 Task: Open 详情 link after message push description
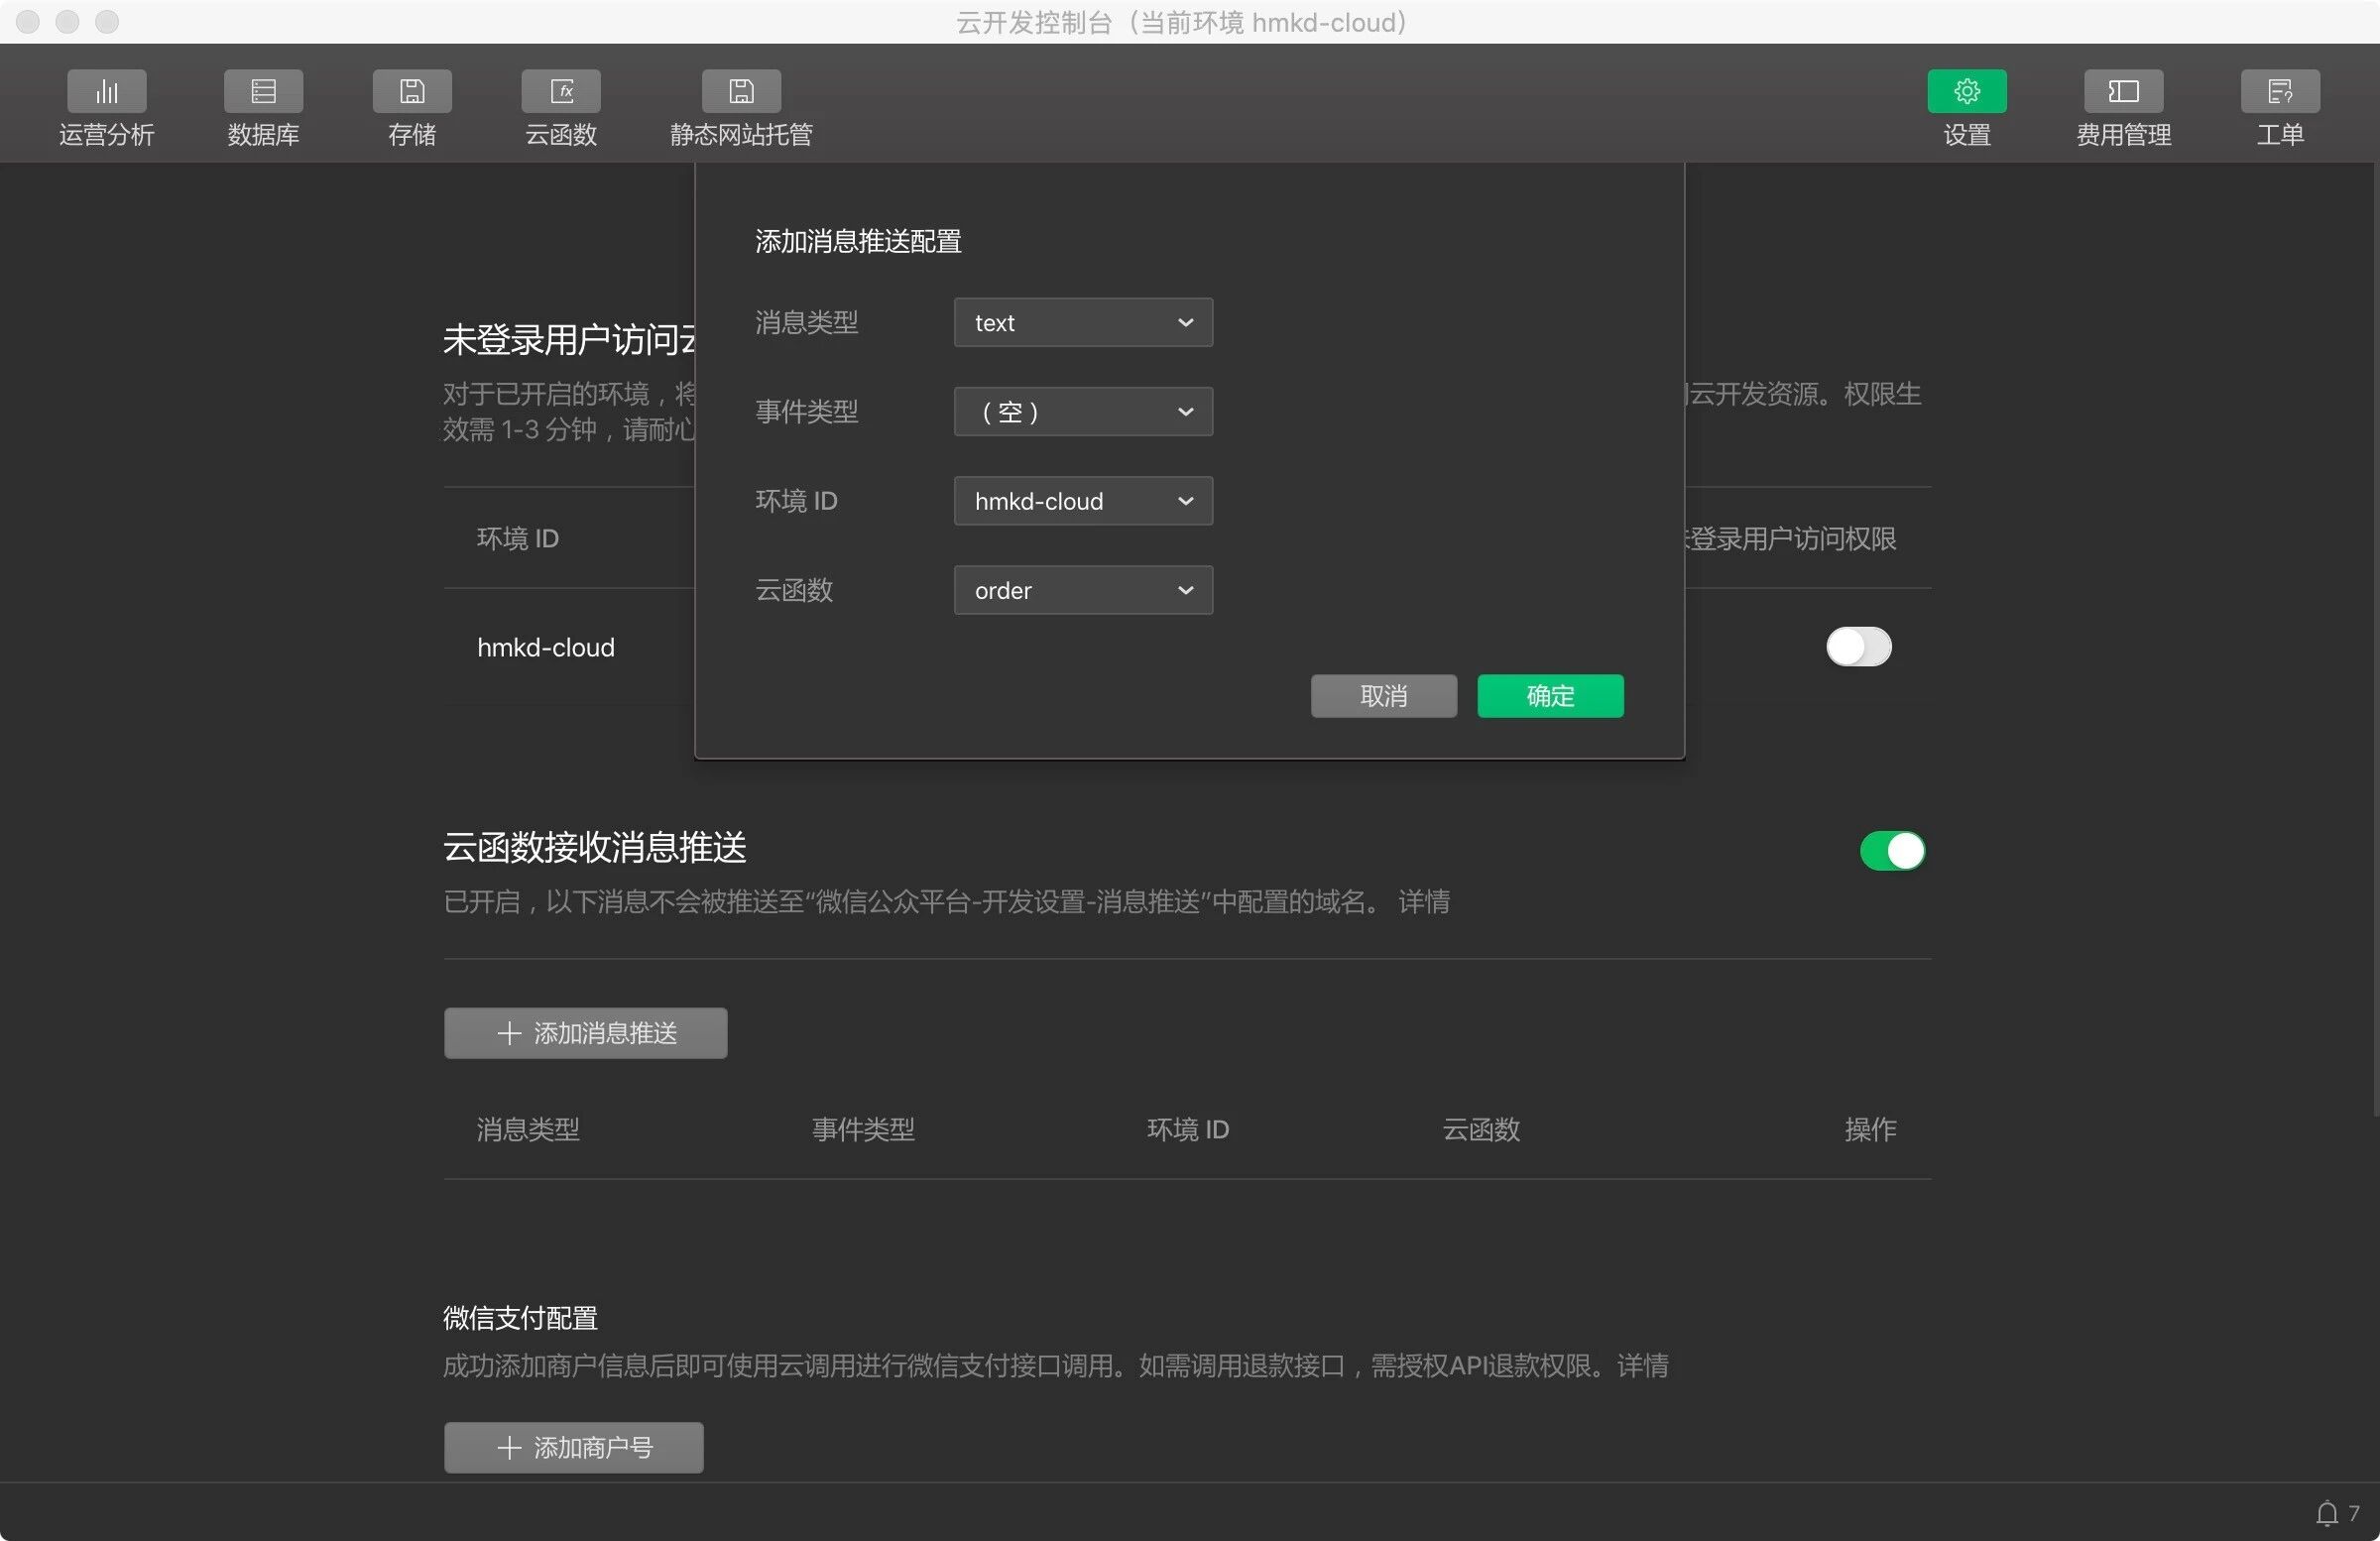pyautogui.click(x=1423, y=902)
